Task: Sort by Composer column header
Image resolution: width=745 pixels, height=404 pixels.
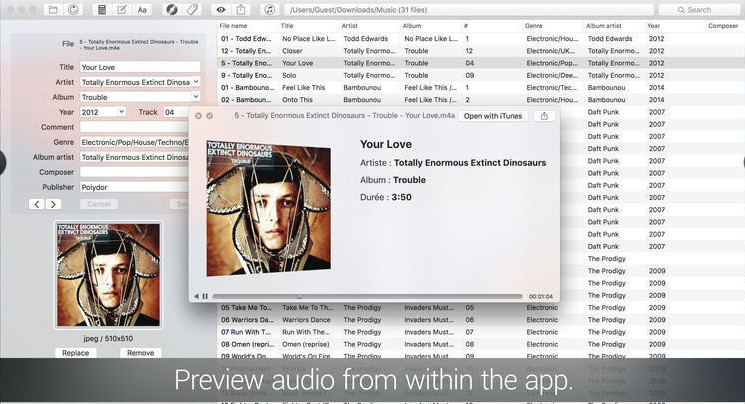Action: (723, 26)
